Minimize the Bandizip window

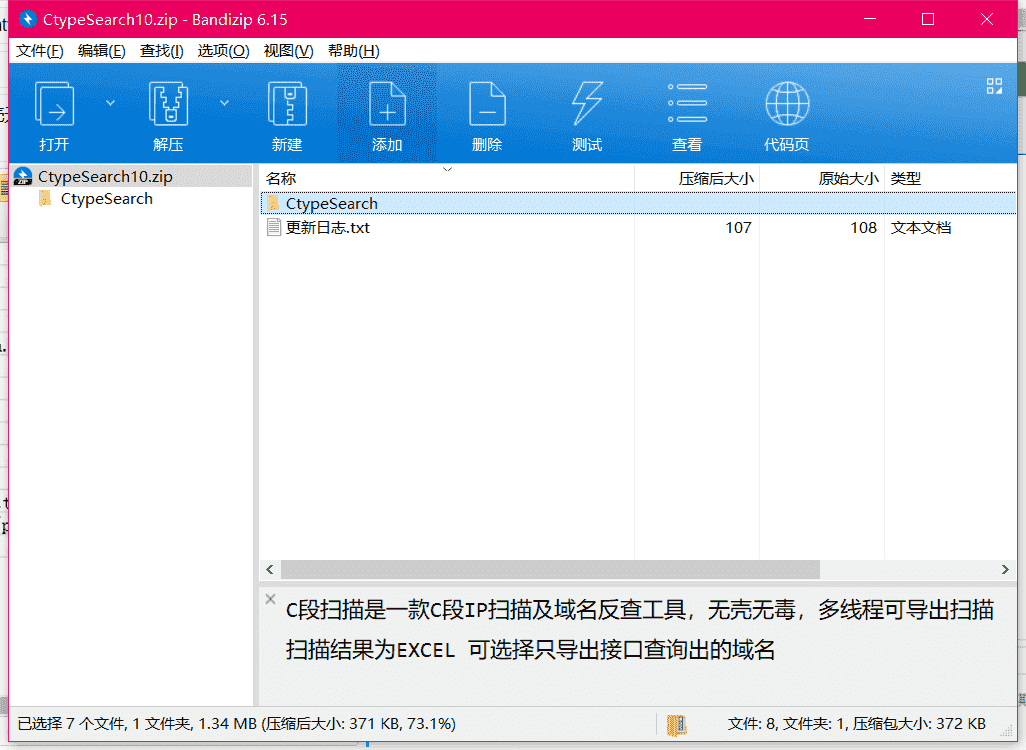tap(870, 19)
